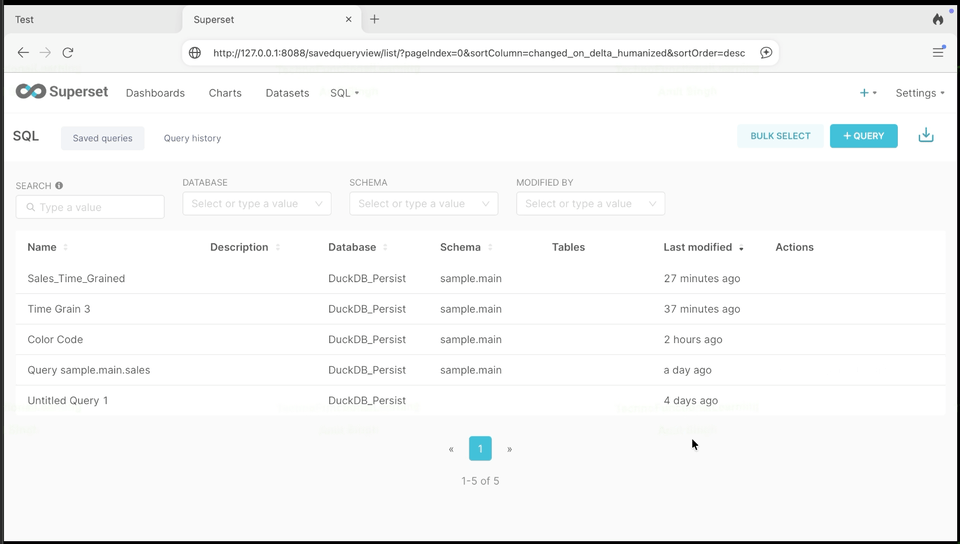Image resolution: width=960 pixels, height=544 pixels.
Task: Create a new query with + QUERY
Action: pos(863,136)
